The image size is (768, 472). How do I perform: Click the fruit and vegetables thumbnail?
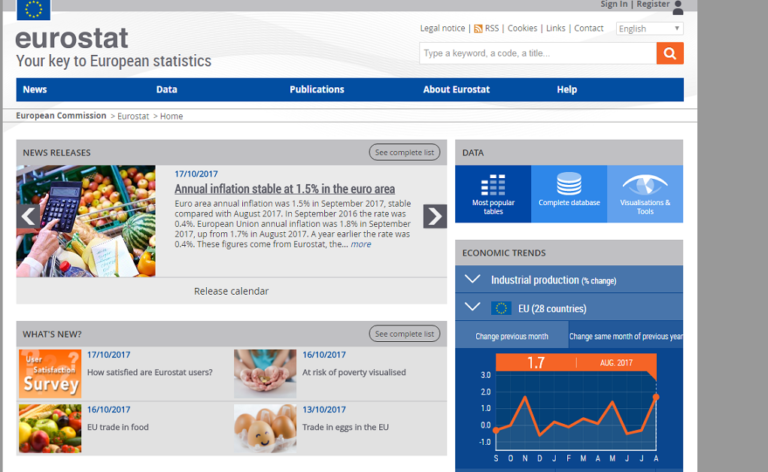(x=50, y=428)
